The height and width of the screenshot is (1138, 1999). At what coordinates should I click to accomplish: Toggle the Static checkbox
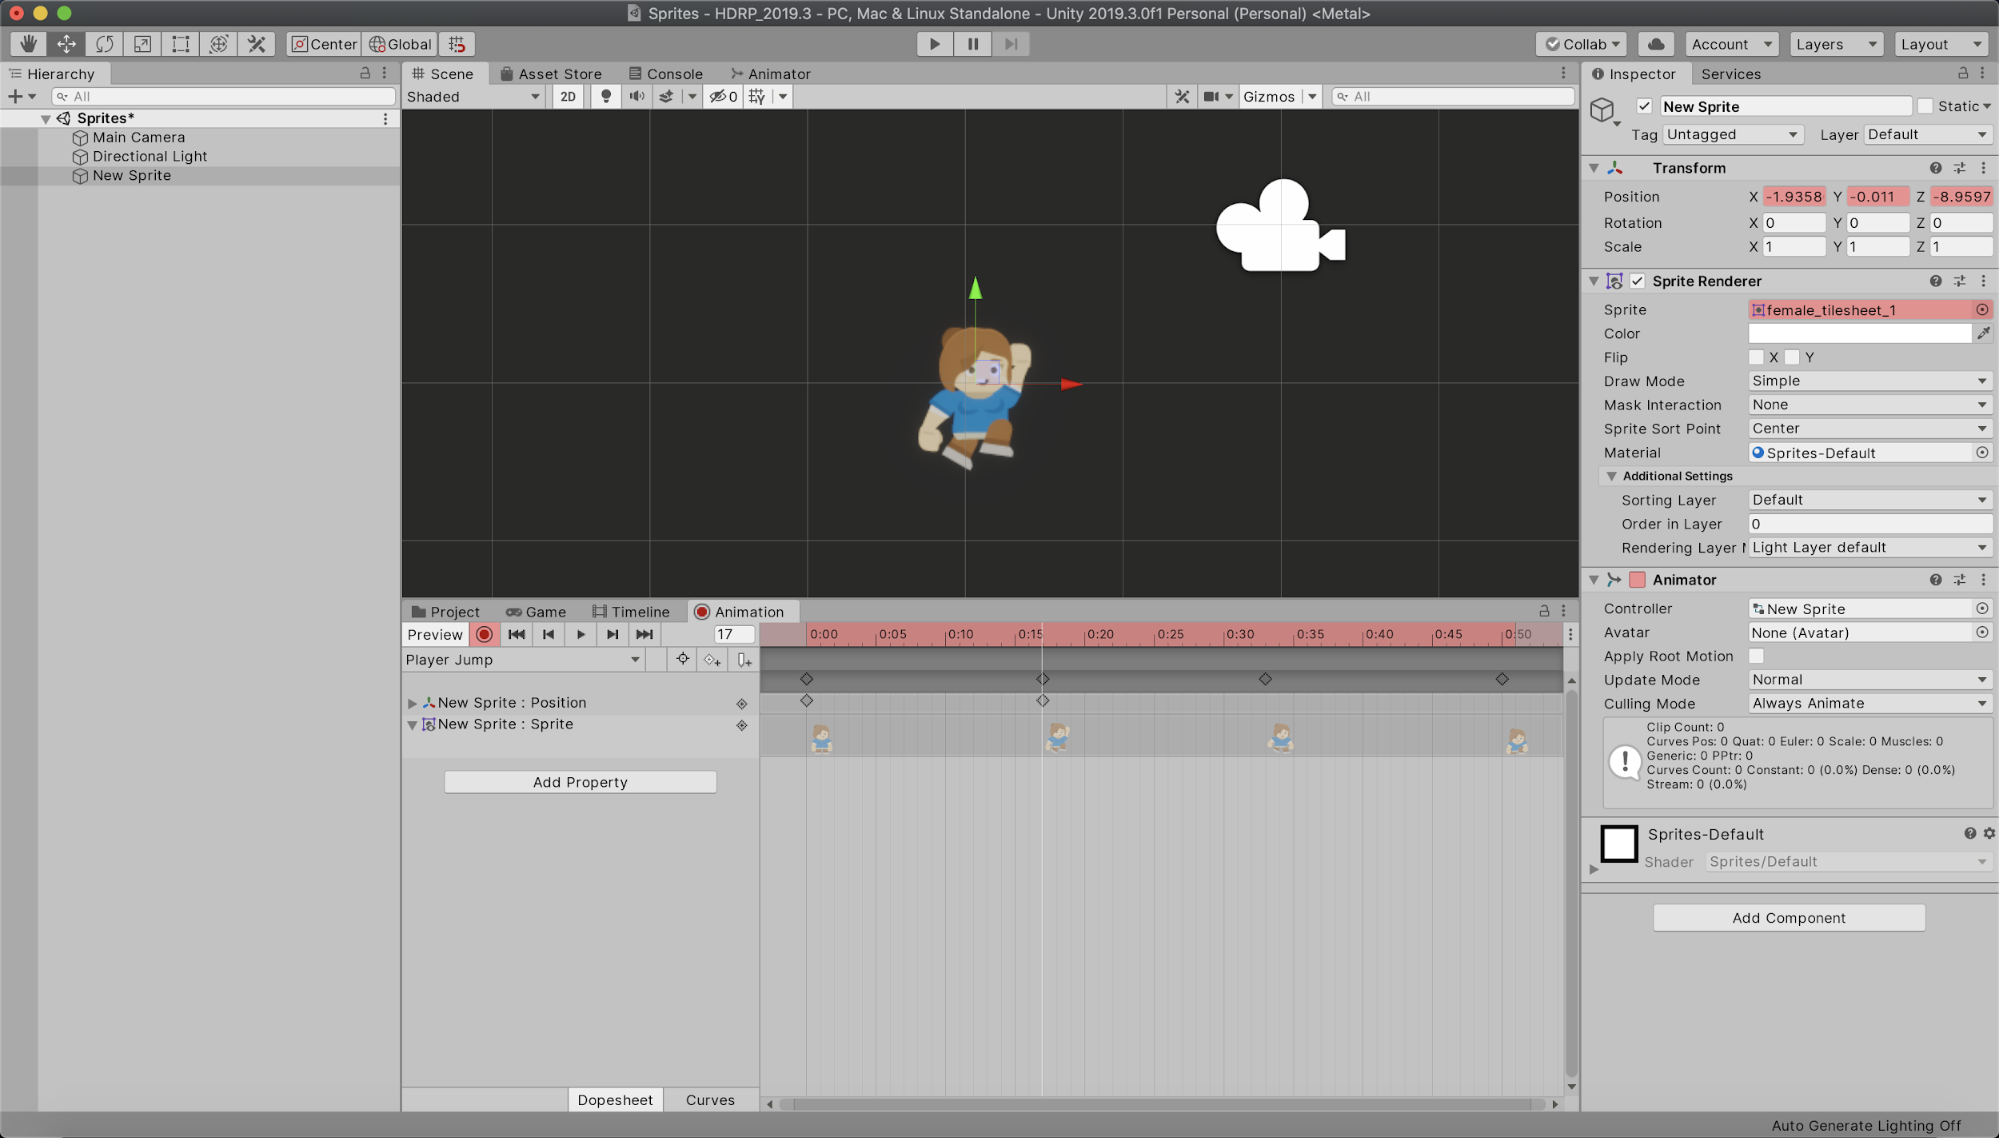click(x=1924, y=106)
